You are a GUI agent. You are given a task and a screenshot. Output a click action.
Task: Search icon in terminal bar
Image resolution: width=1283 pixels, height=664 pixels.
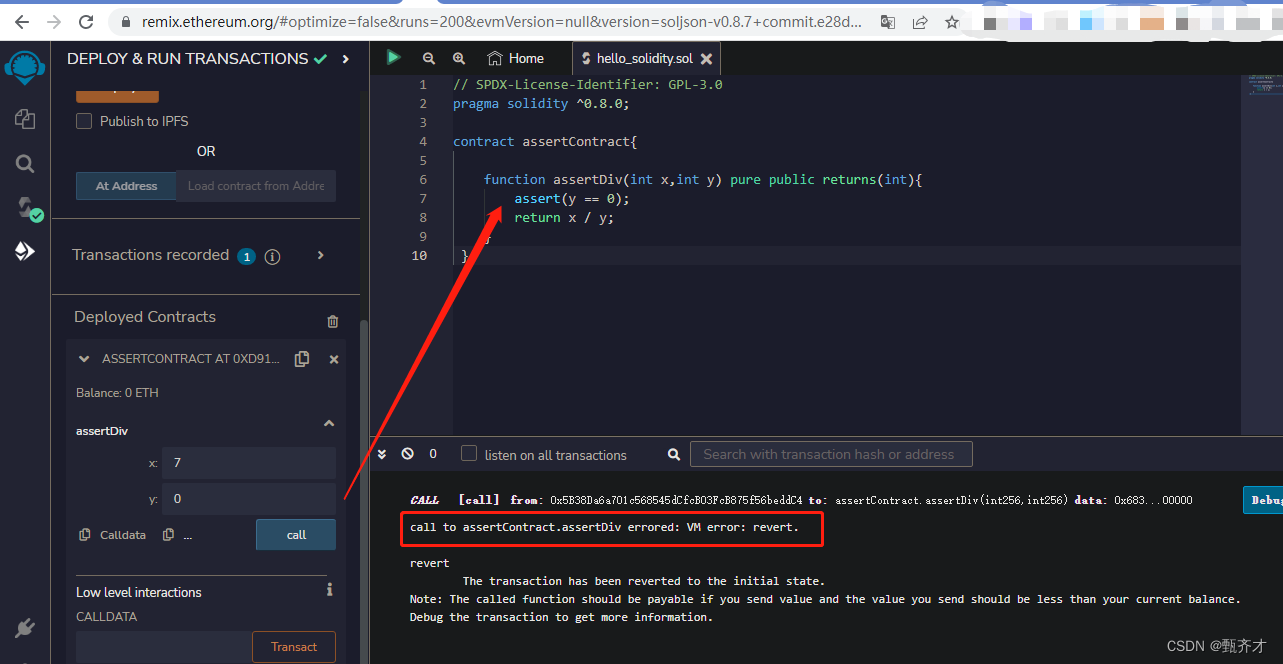pyautogui.click(x=674, y=454)
